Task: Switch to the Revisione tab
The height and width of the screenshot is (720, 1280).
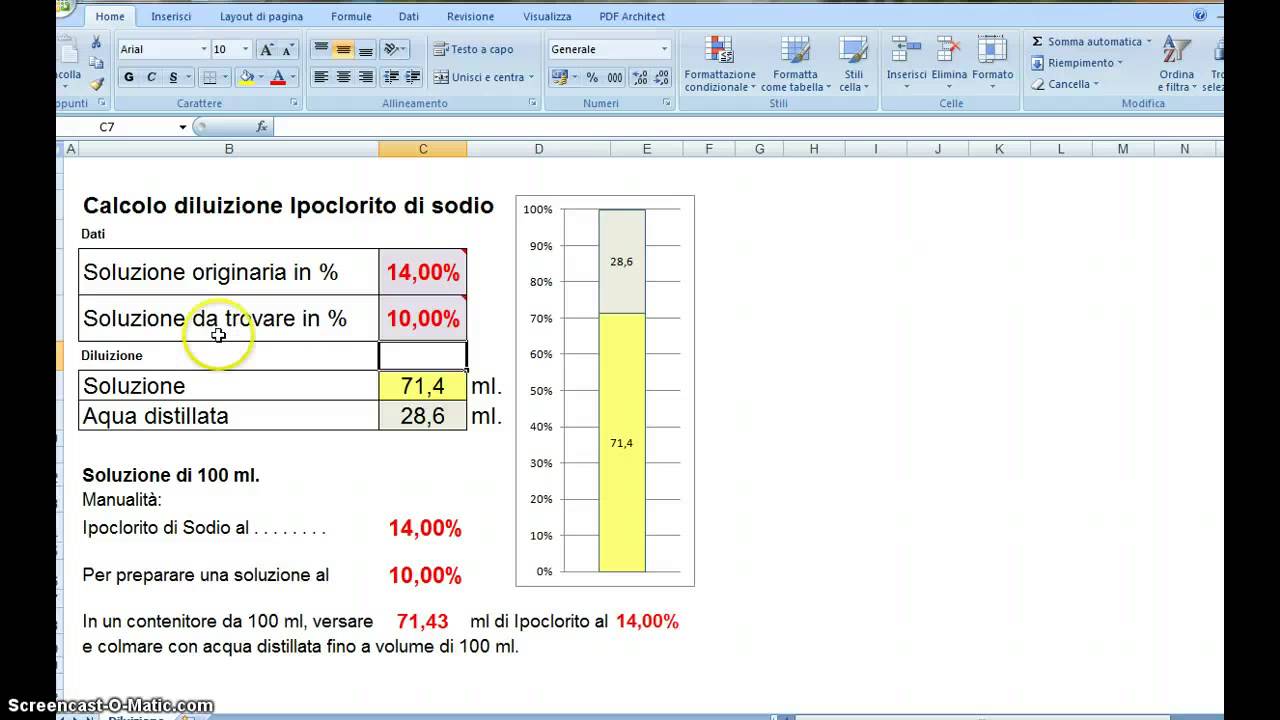Action: coord(470,16)
